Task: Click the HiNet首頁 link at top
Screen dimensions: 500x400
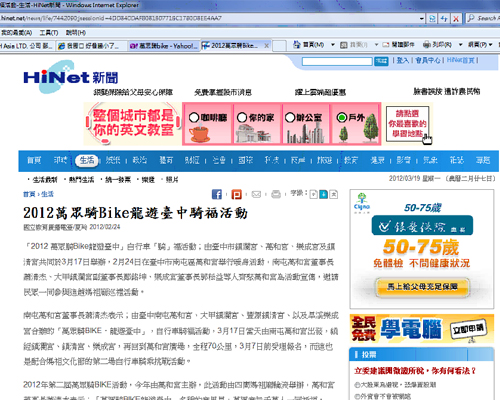Action: 461,60
